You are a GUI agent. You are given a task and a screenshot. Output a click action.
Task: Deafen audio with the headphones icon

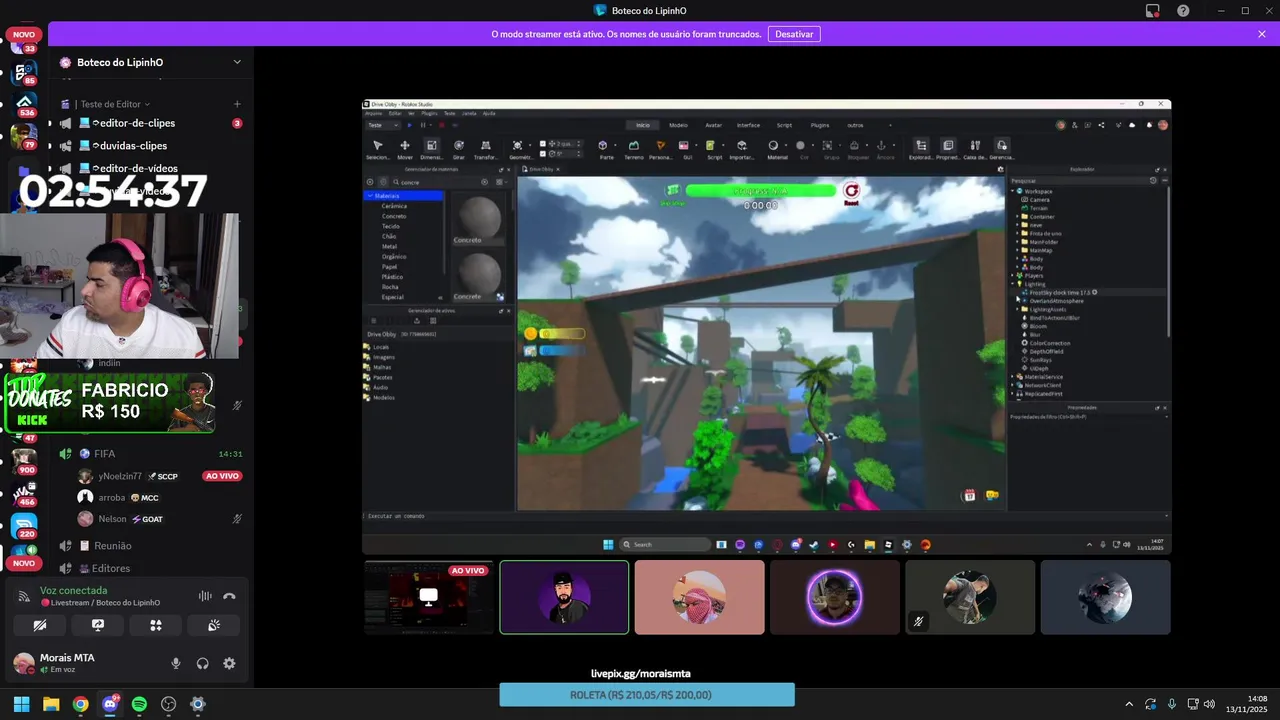click(x=203, y=663)
